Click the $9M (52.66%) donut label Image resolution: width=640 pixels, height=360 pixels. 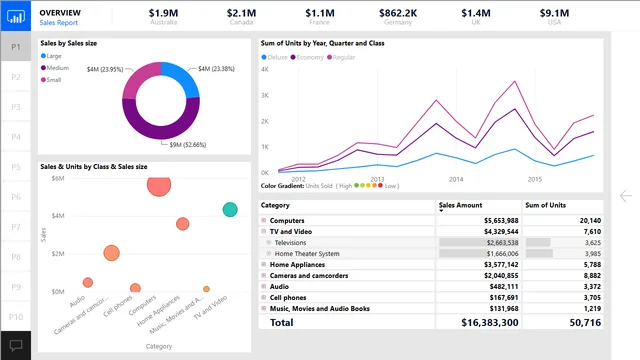pyautogui.click(x=188, y=145)
